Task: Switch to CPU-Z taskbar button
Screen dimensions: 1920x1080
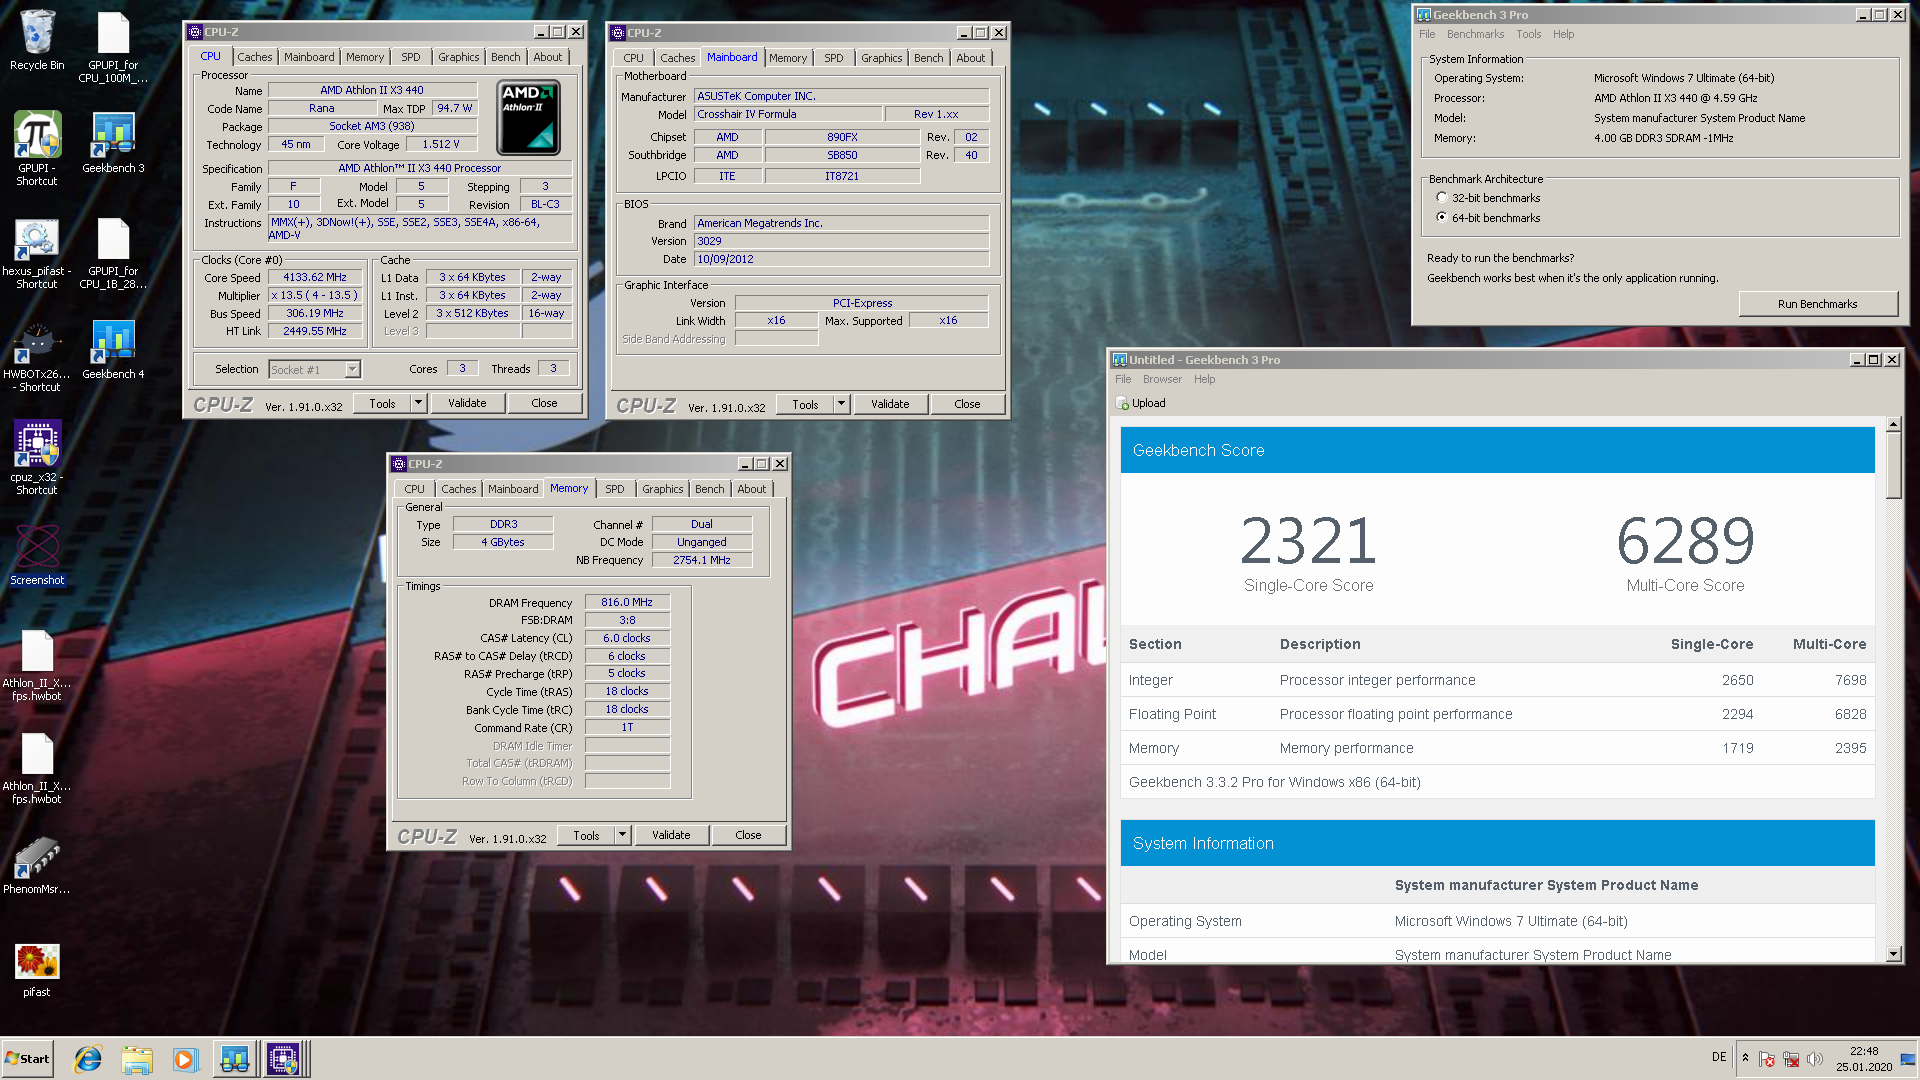Action: click(284, 1059)
